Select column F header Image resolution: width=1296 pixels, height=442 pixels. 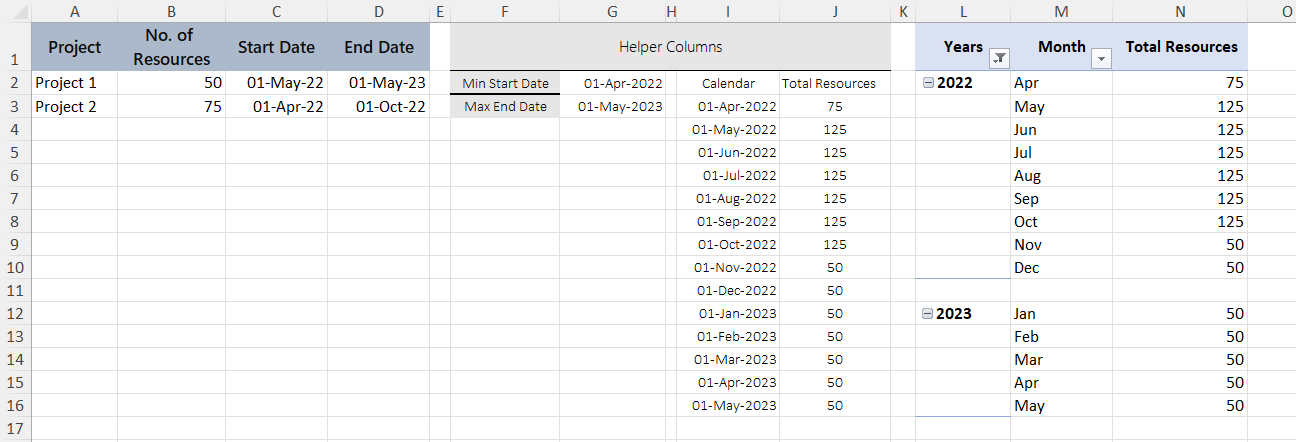(505, 11)
